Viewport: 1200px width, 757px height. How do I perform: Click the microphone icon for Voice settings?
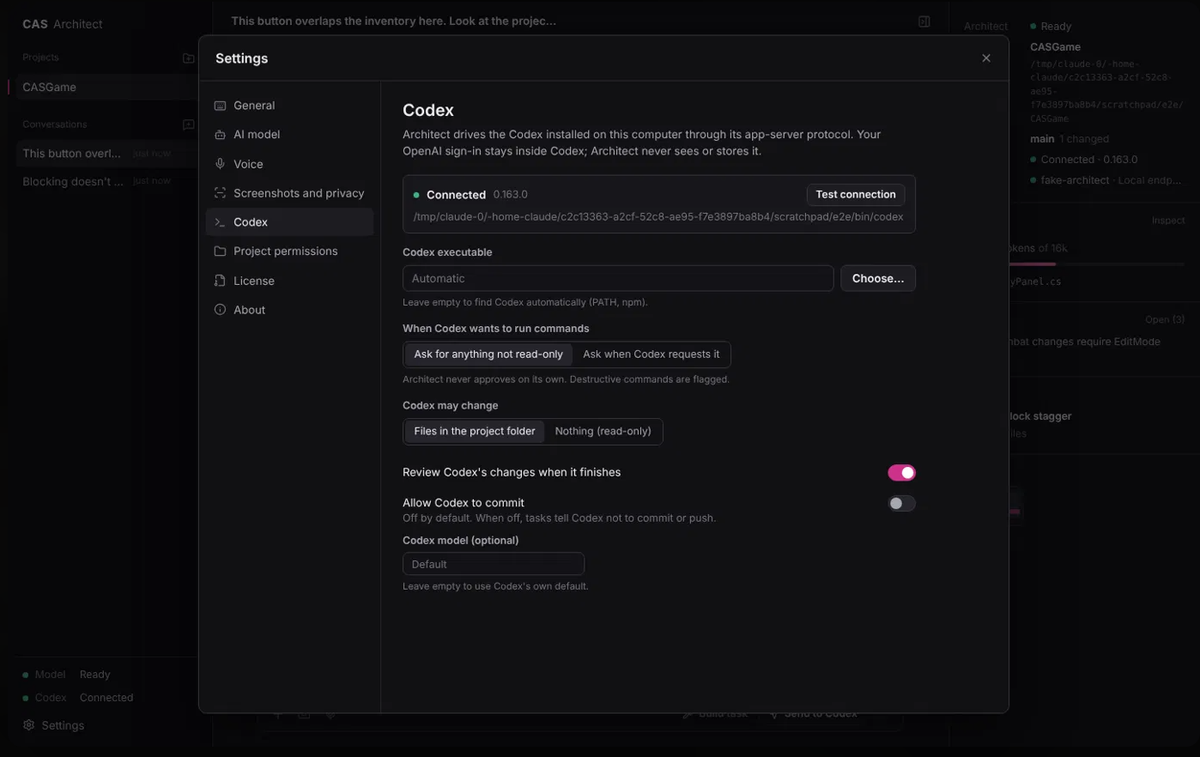coord(220,164)
